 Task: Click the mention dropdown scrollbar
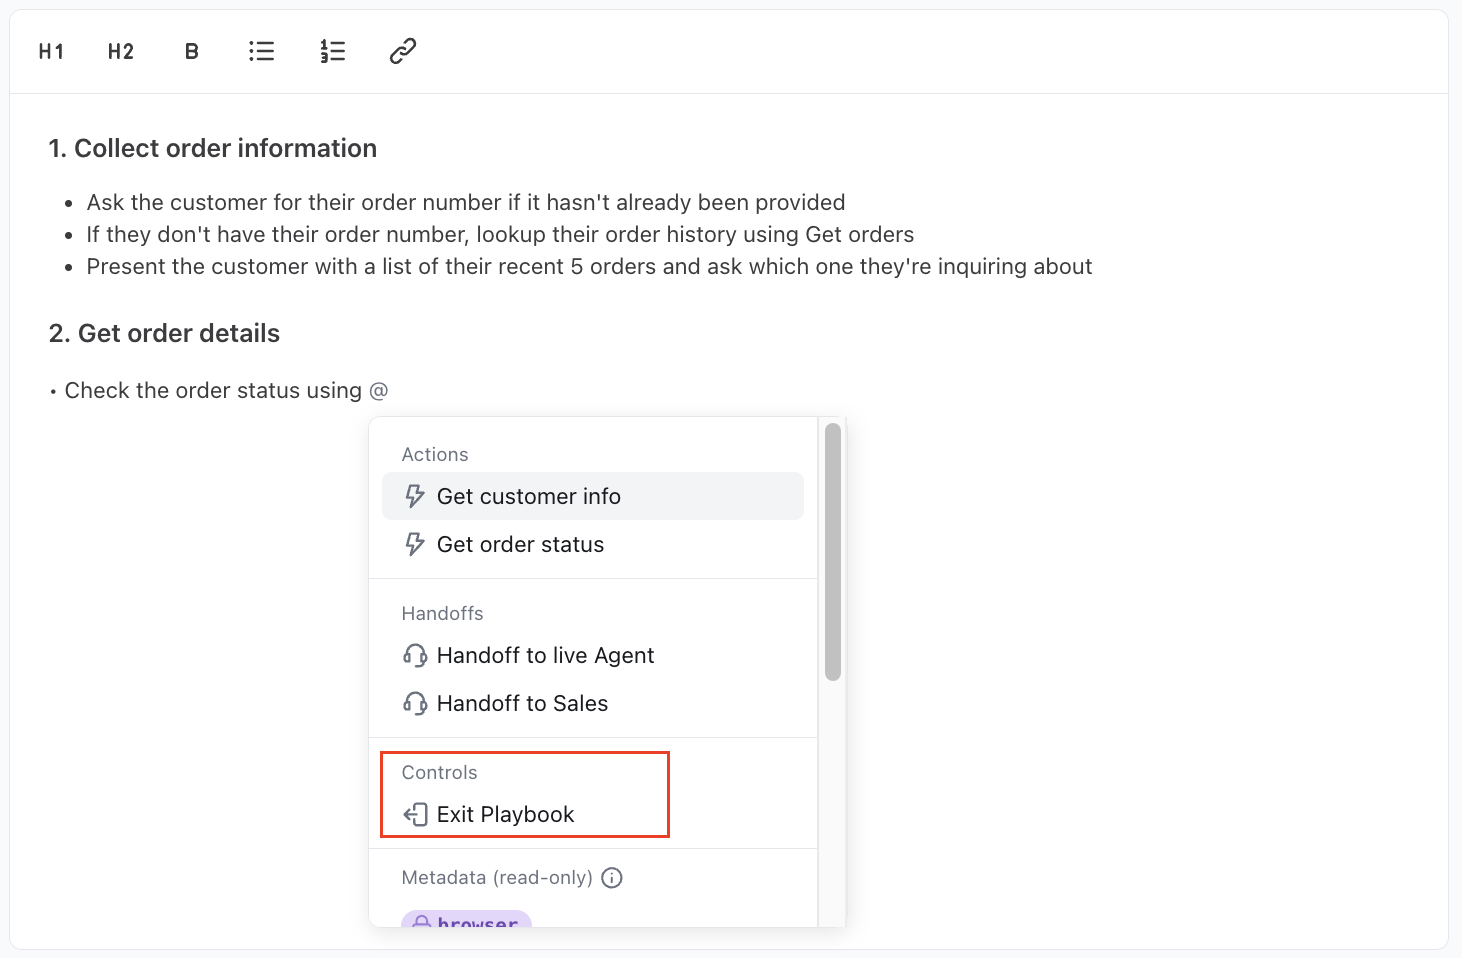[x=833, y=551]
